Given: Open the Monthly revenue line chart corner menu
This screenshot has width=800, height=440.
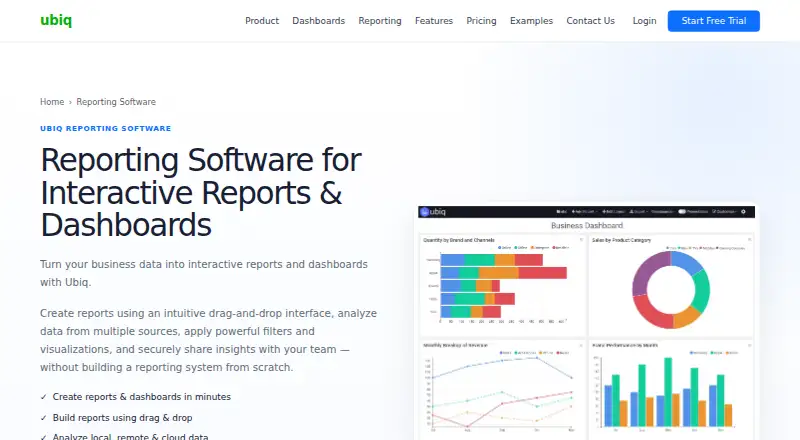Looking at the screenshot, I should coord(581,345).
